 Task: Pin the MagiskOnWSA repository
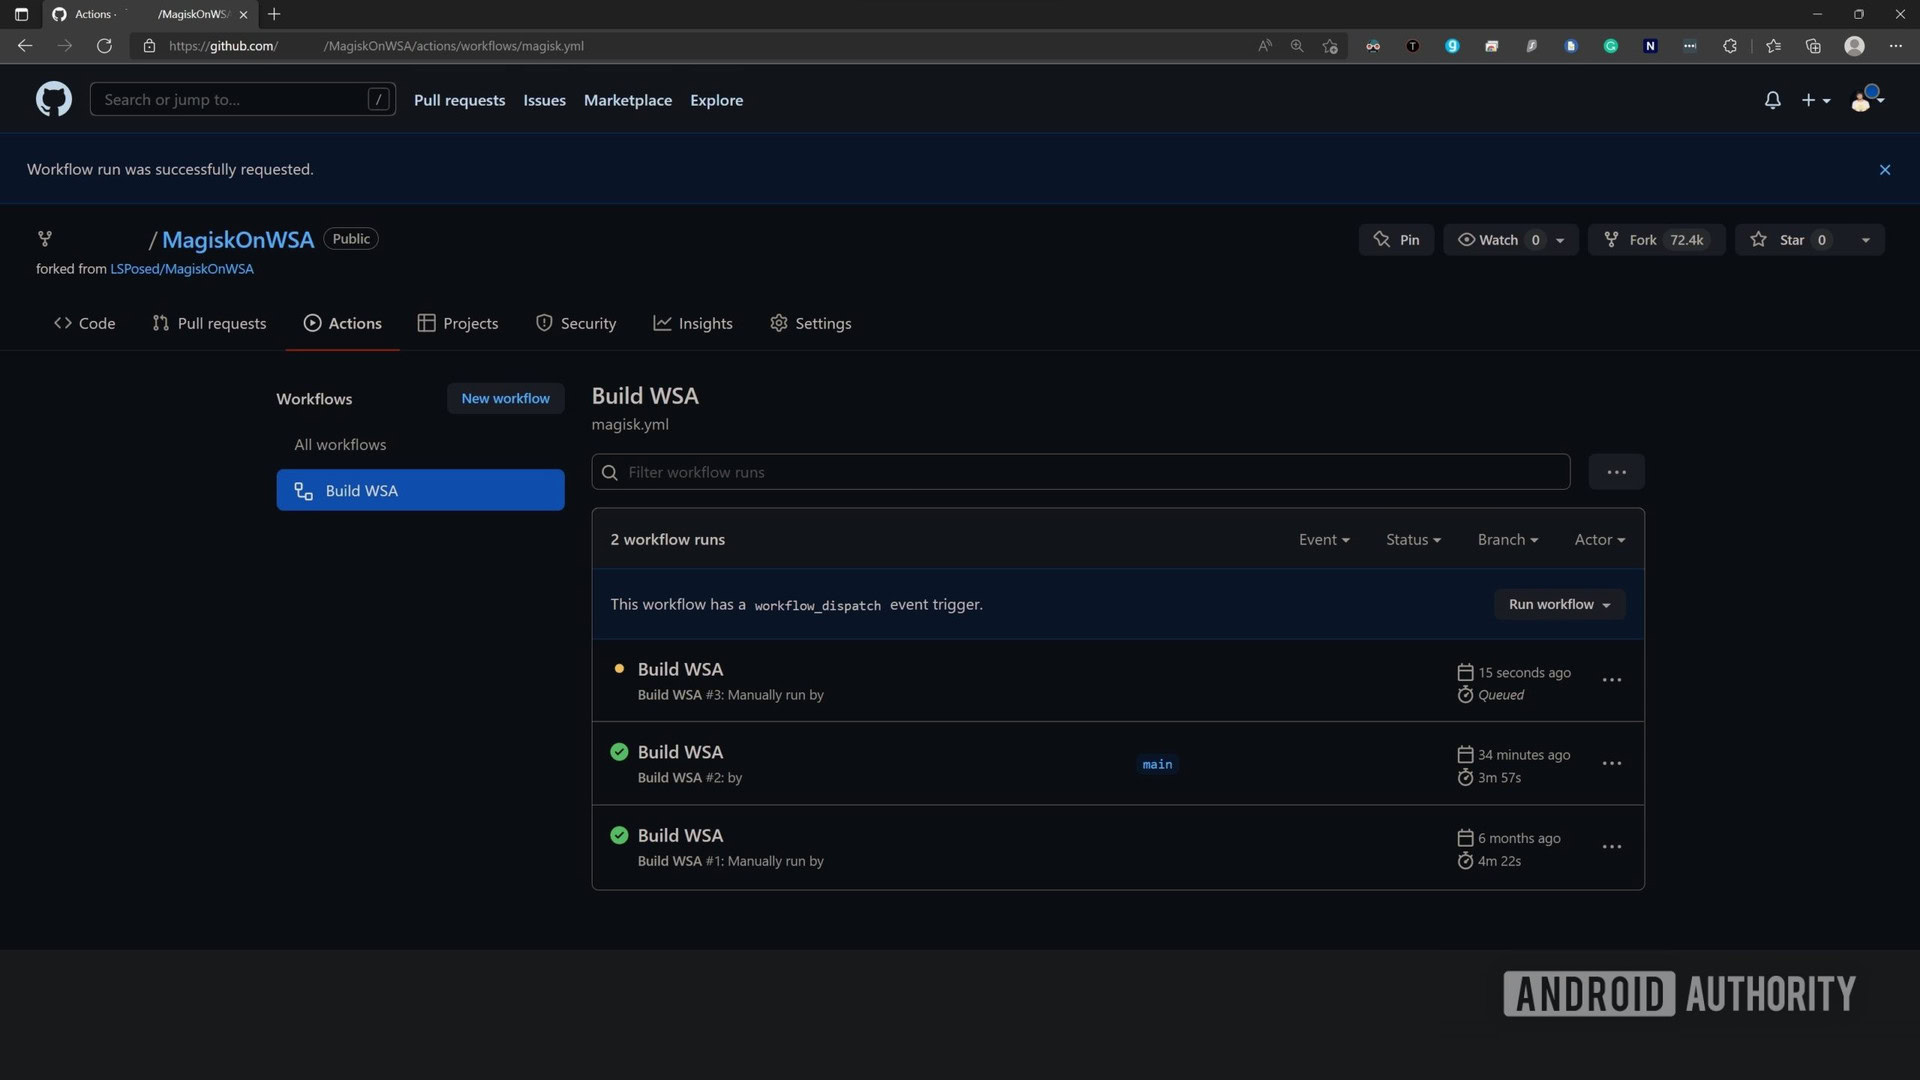[1396, 240]
